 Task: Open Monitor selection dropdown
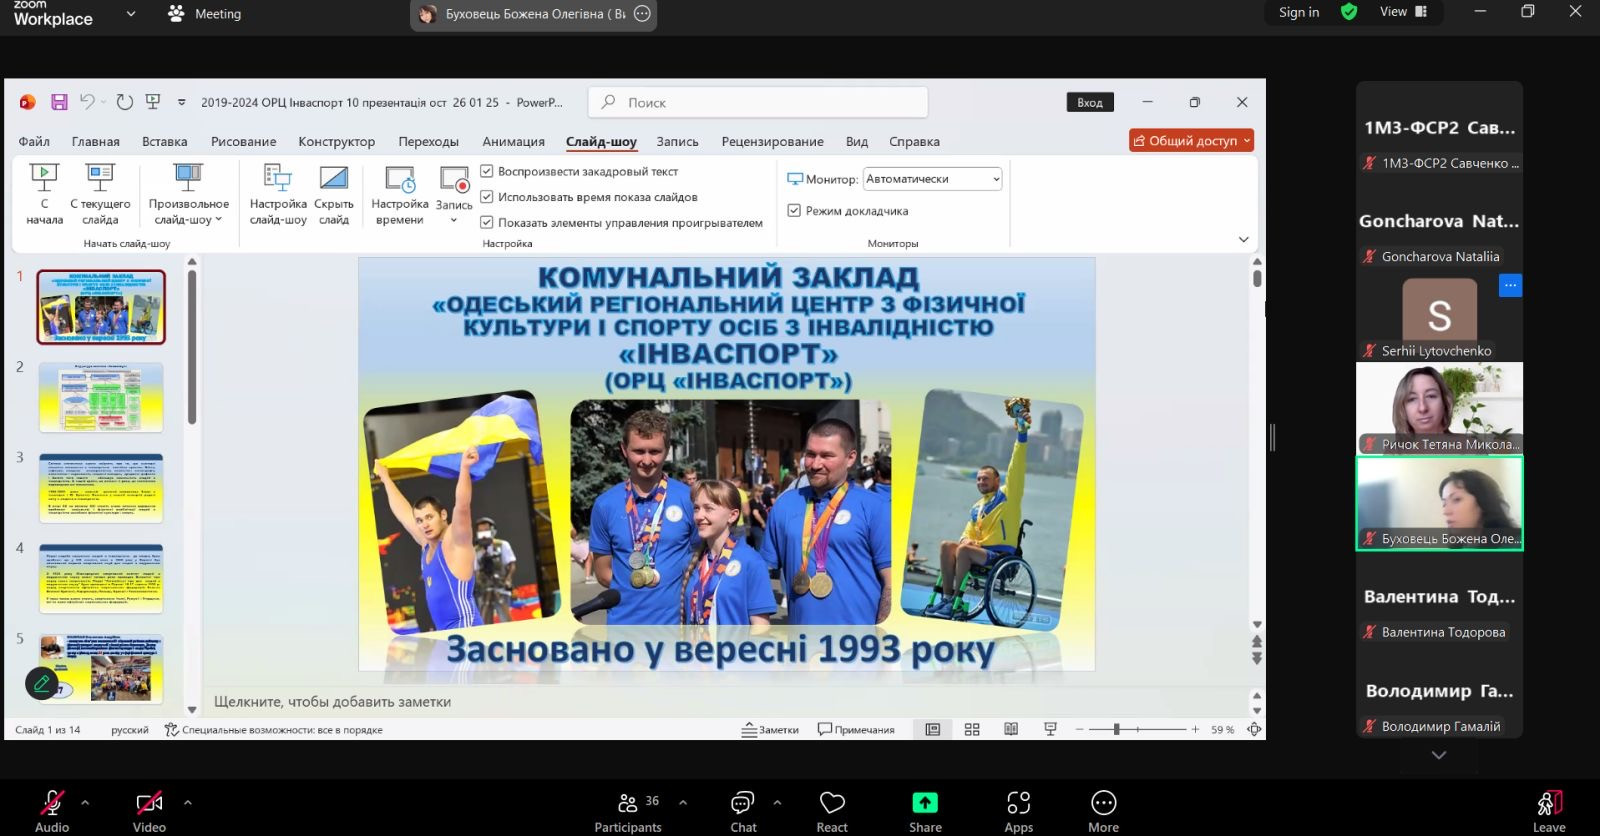932,179
